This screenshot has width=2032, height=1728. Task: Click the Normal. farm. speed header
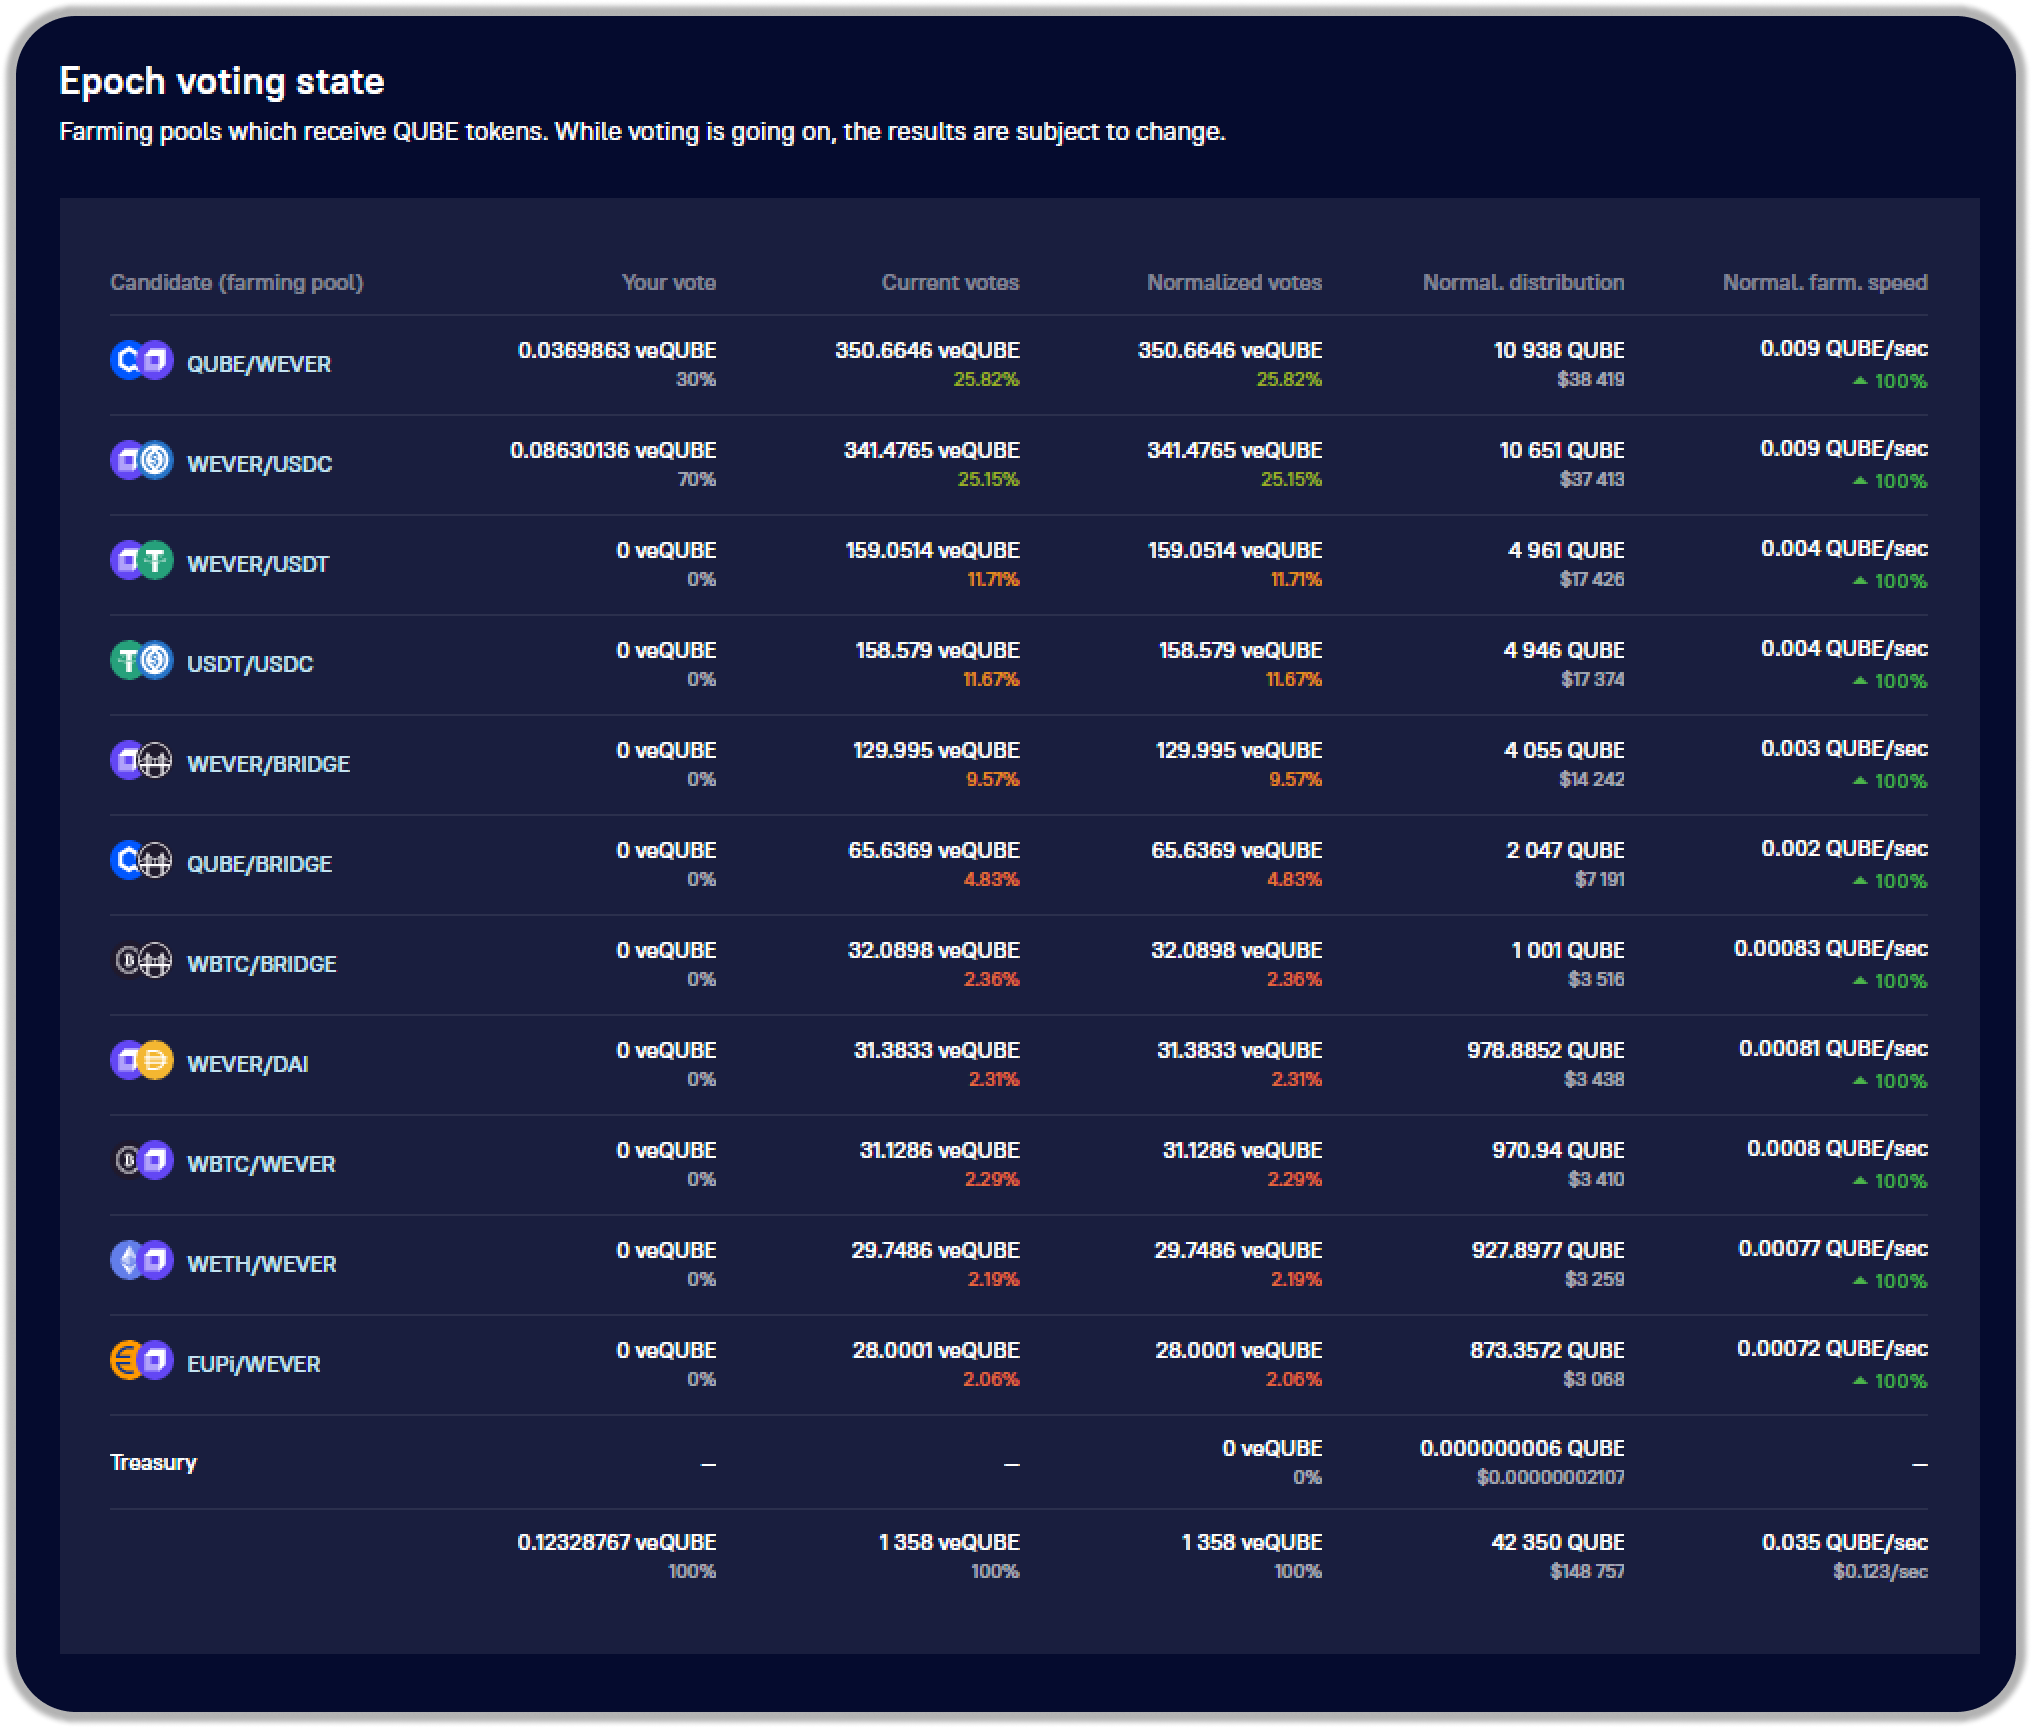pos(1825,283)
